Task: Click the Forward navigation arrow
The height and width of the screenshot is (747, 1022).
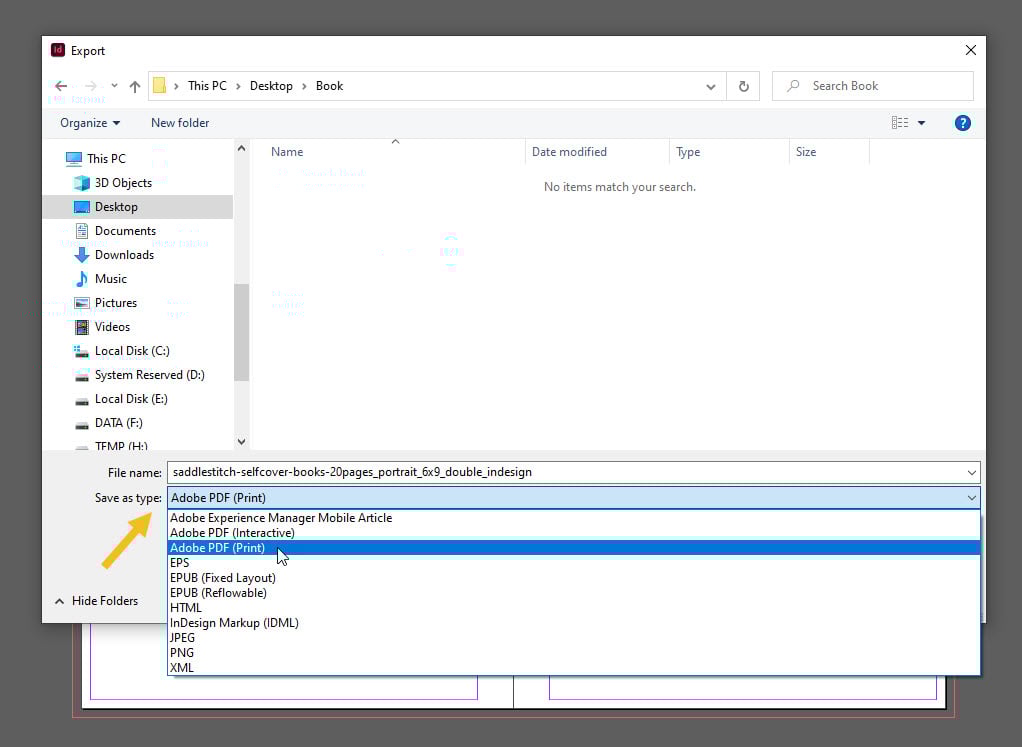Action: [x=91, y=86]
